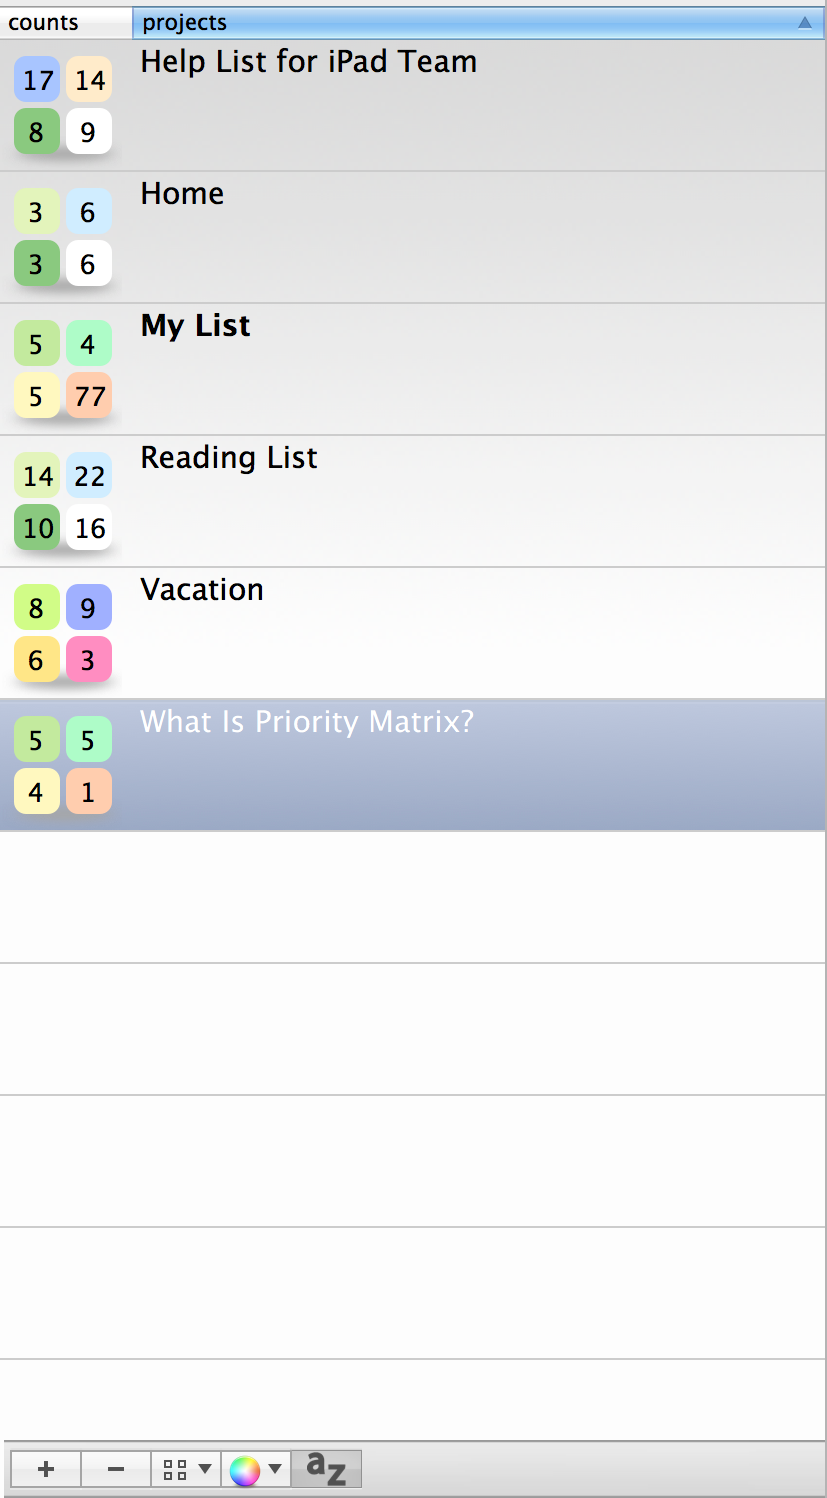Click the sort triangle in projects header

805,22
